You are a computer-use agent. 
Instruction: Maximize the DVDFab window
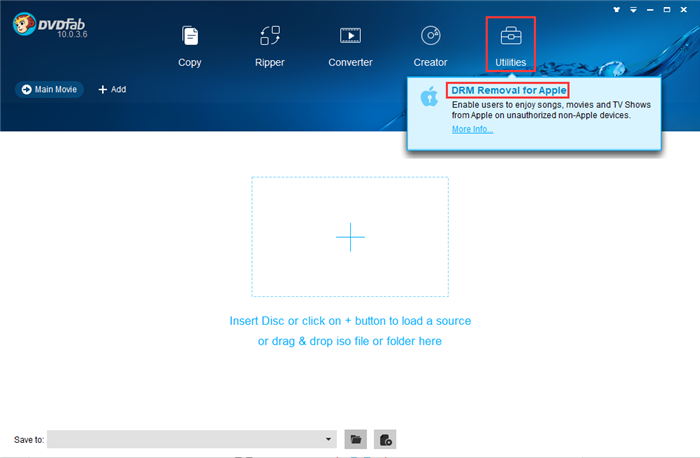tap(667, 9)
